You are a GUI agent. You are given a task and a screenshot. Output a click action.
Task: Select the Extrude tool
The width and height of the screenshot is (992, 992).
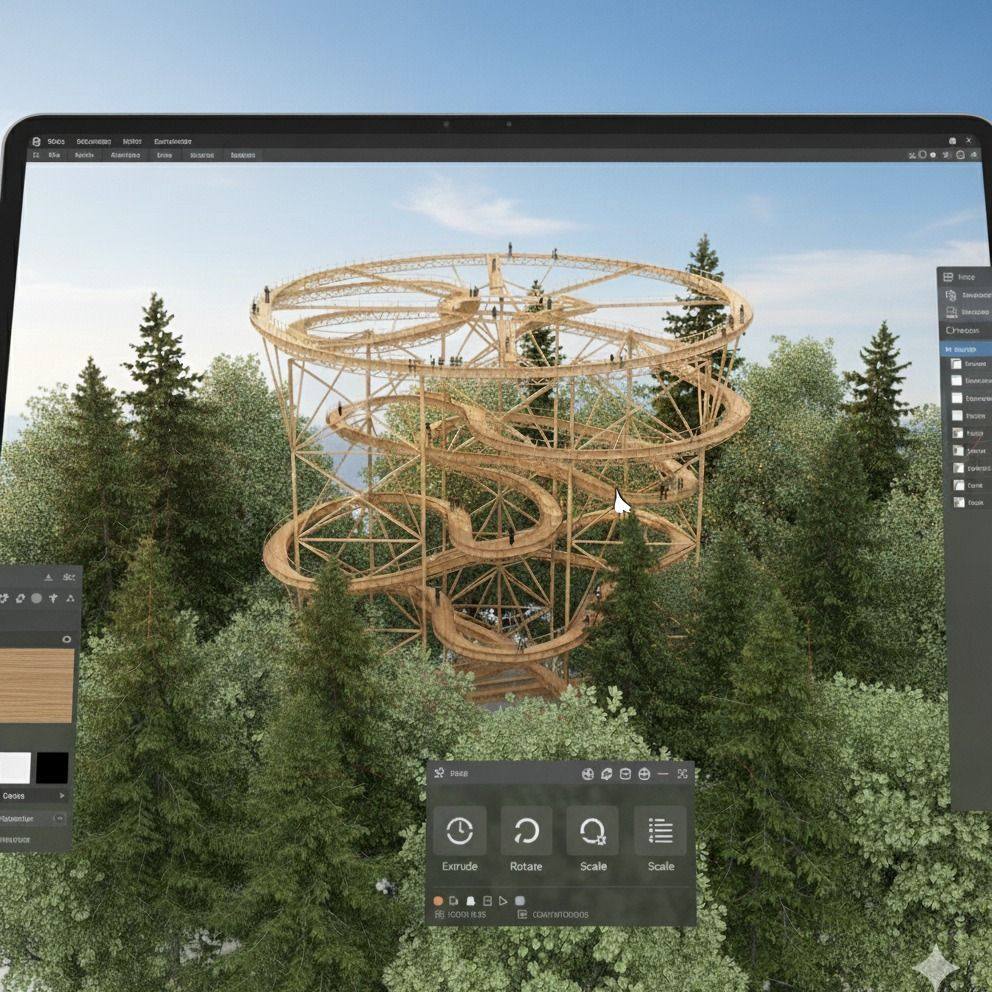459,831
